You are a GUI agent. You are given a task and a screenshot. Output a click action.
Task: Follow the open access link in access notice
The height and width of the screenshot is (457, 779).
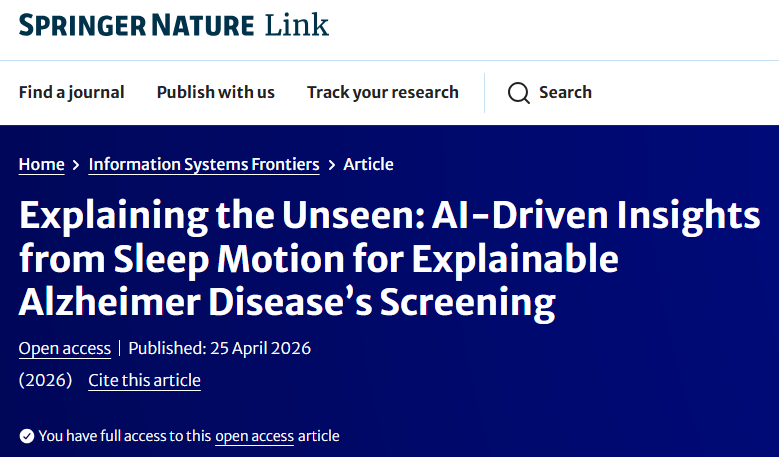(254, 436)
